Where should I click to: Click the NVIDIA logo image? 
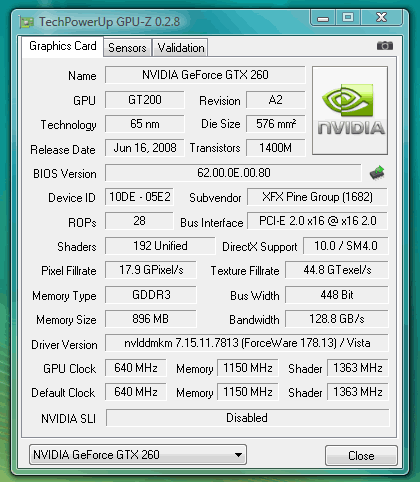(350, 110)
